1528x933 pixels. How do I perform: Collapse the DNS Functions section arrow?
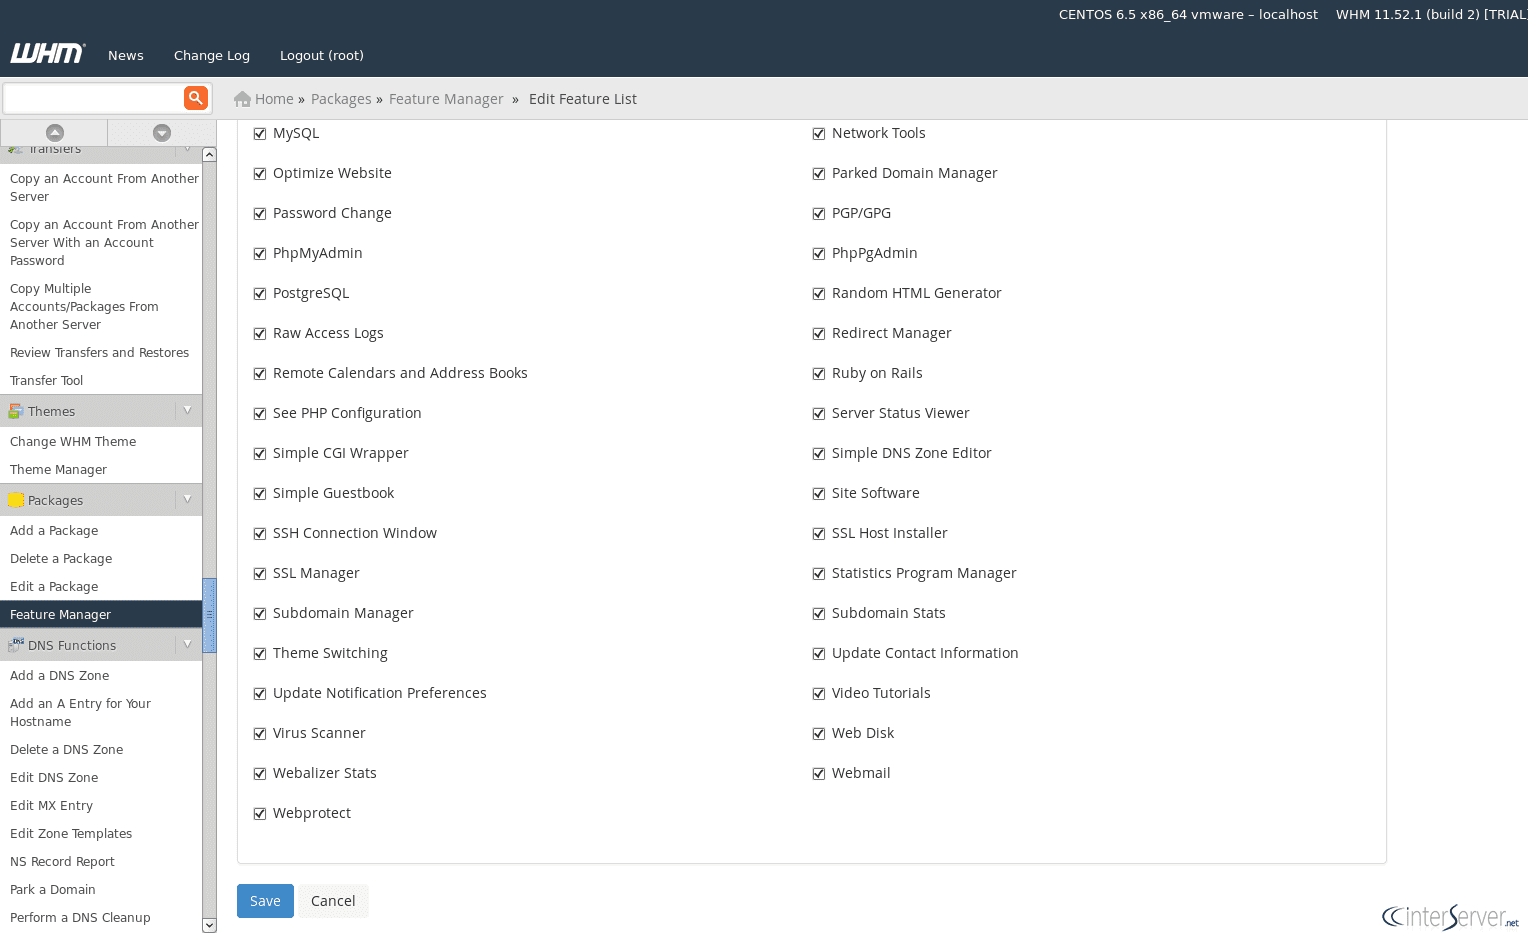(187, 645)
